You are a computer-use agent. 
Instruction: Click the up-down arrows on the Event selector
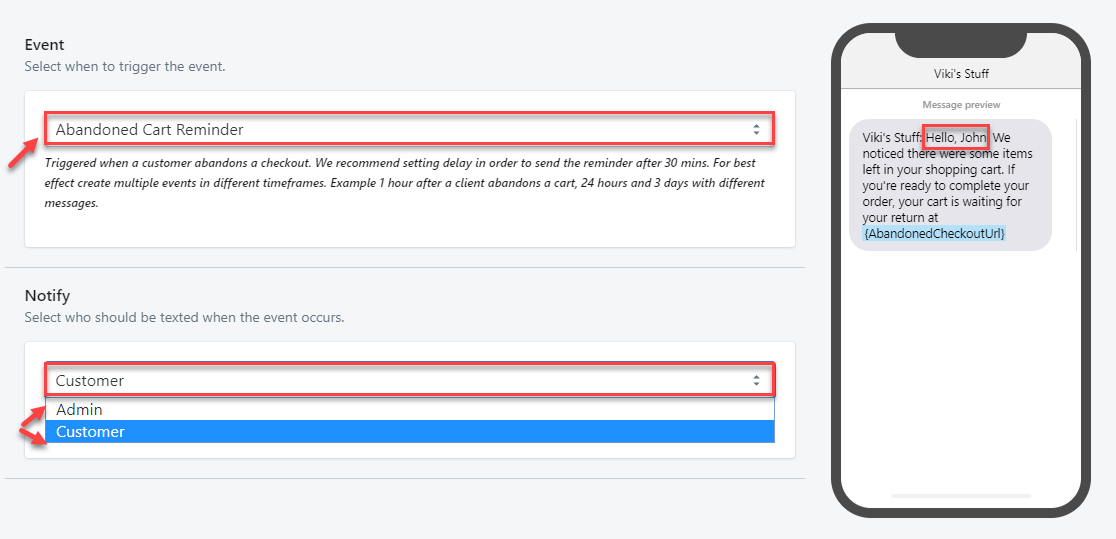coord(756,130)
